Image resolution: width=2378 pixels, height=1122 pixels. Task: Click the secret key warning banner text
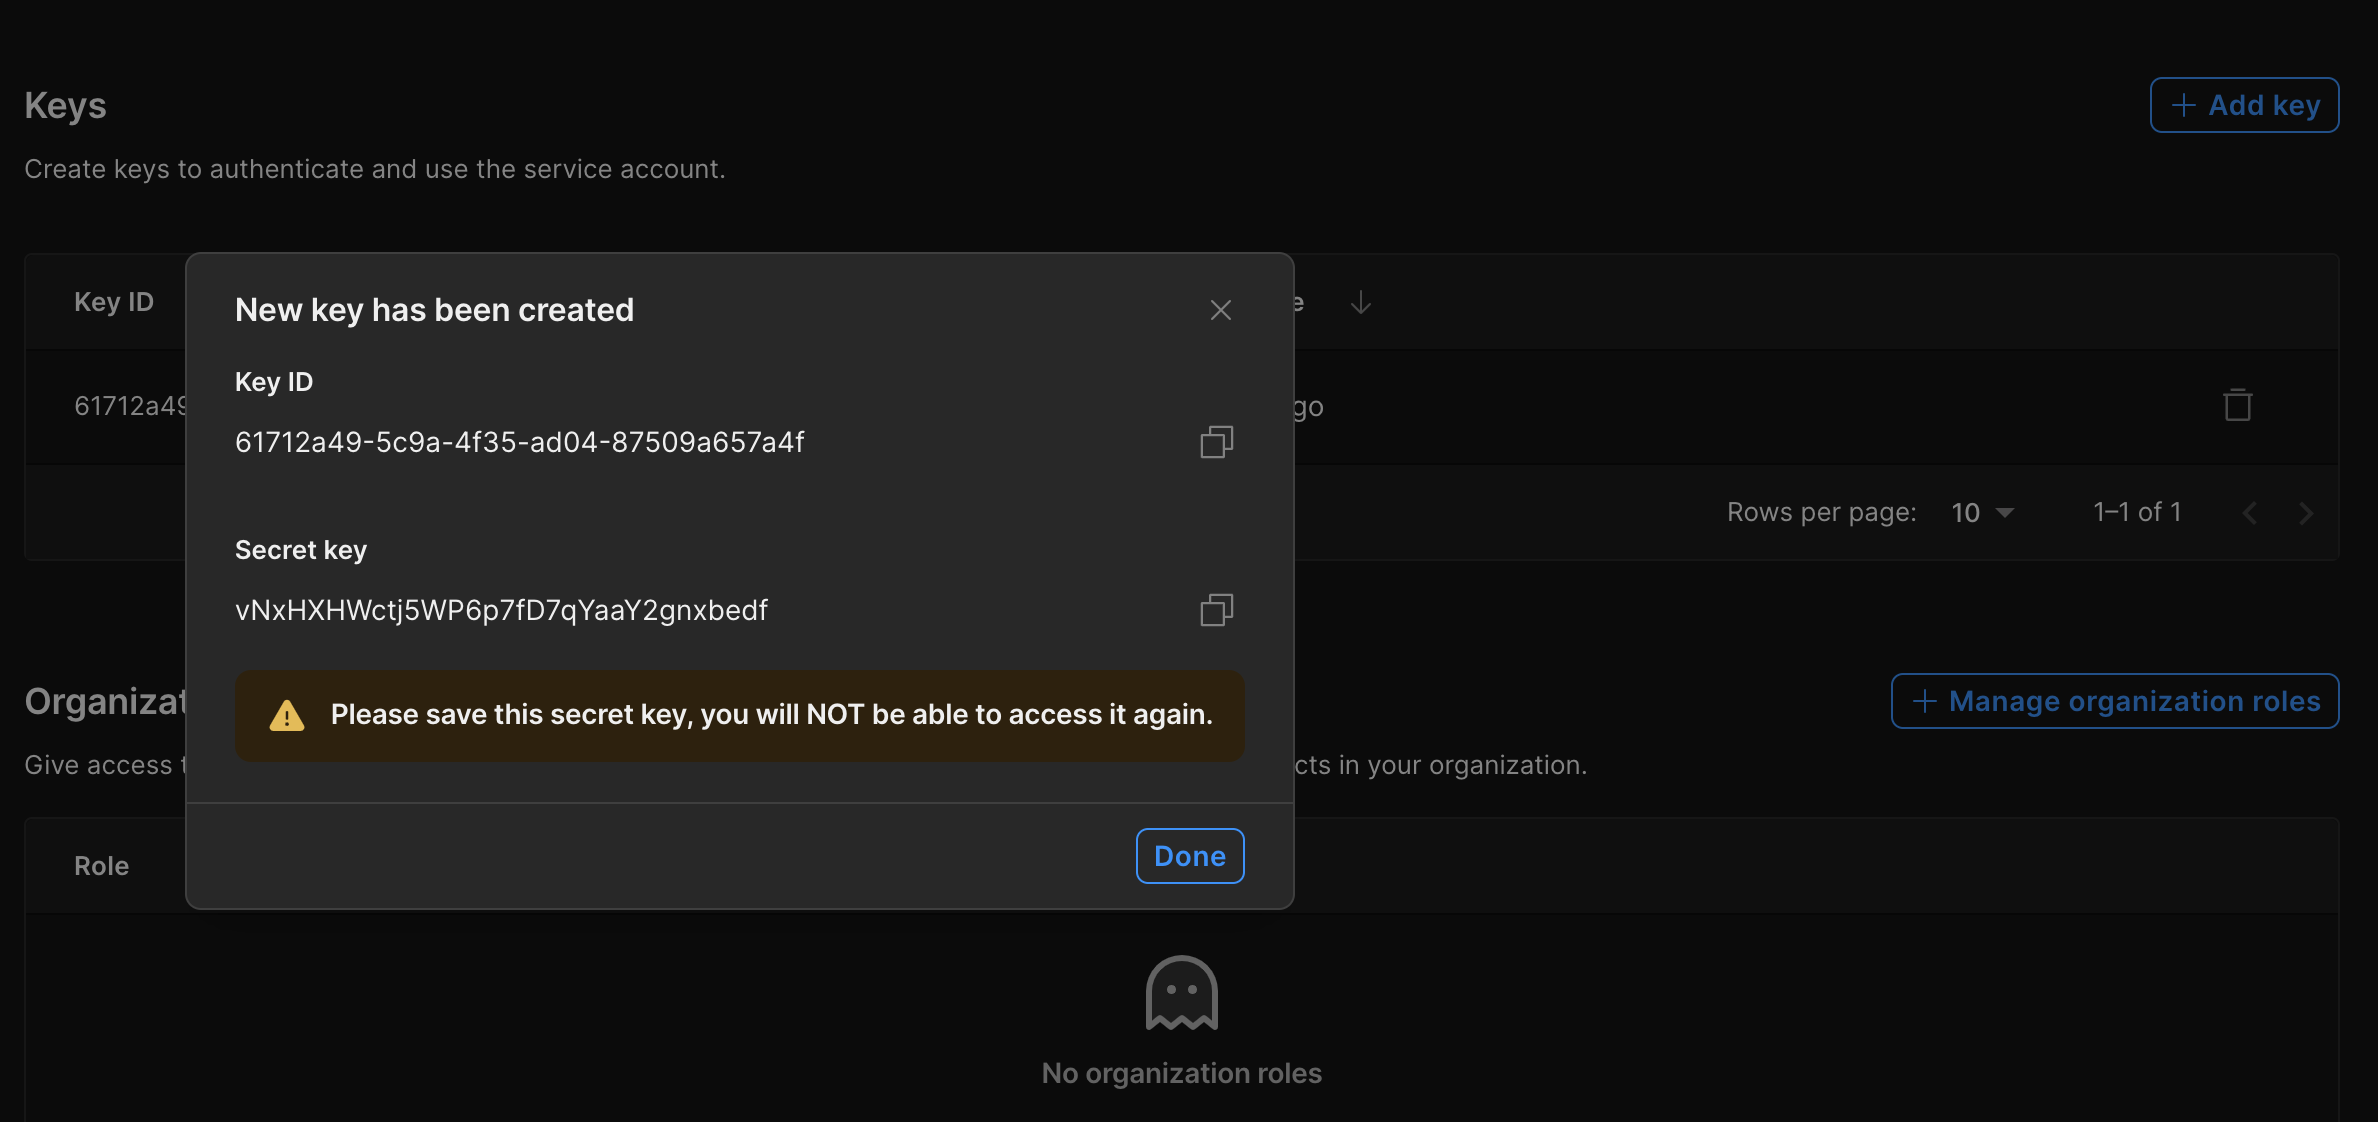click(771, 715)
